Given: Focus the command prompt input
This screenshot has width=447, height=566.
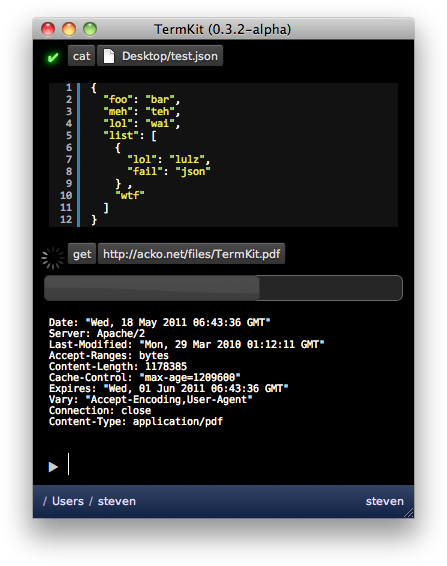Looking at the screenshot, I should pyautogui.click(x=231, y=464).
